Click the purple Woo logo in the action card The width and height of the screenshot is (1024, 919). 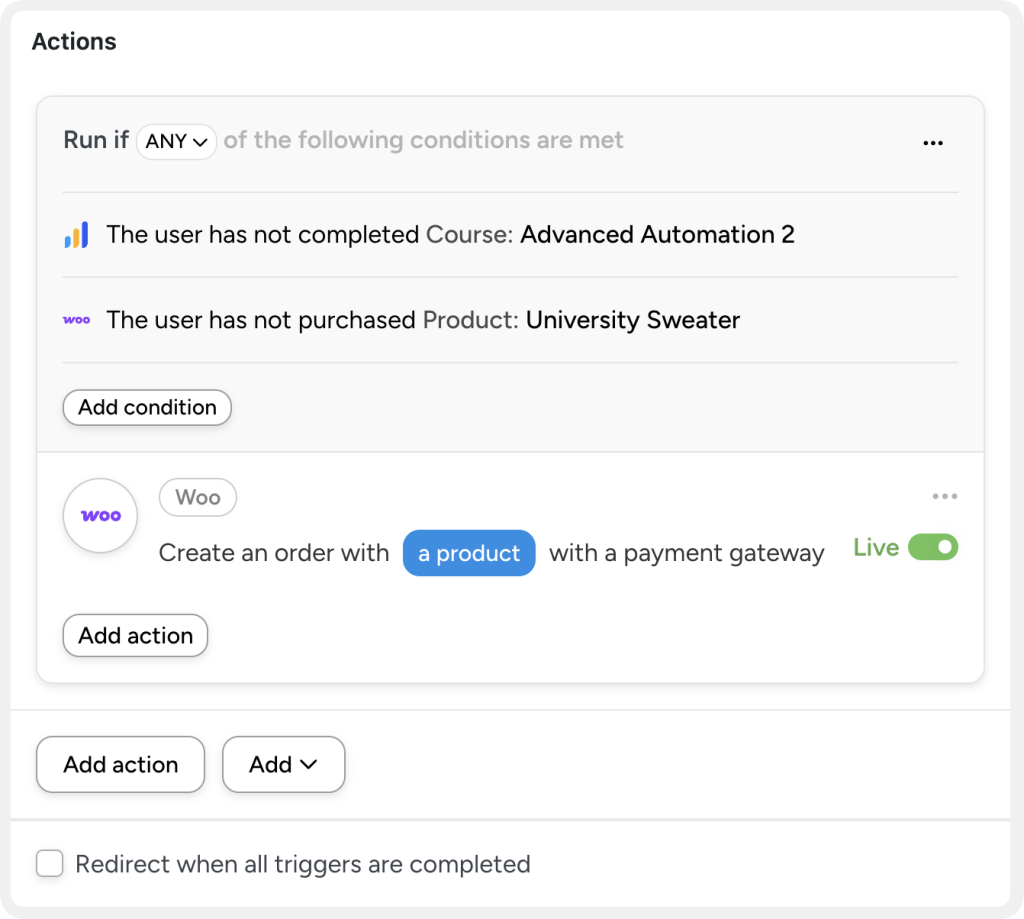(x=99, y=515)
